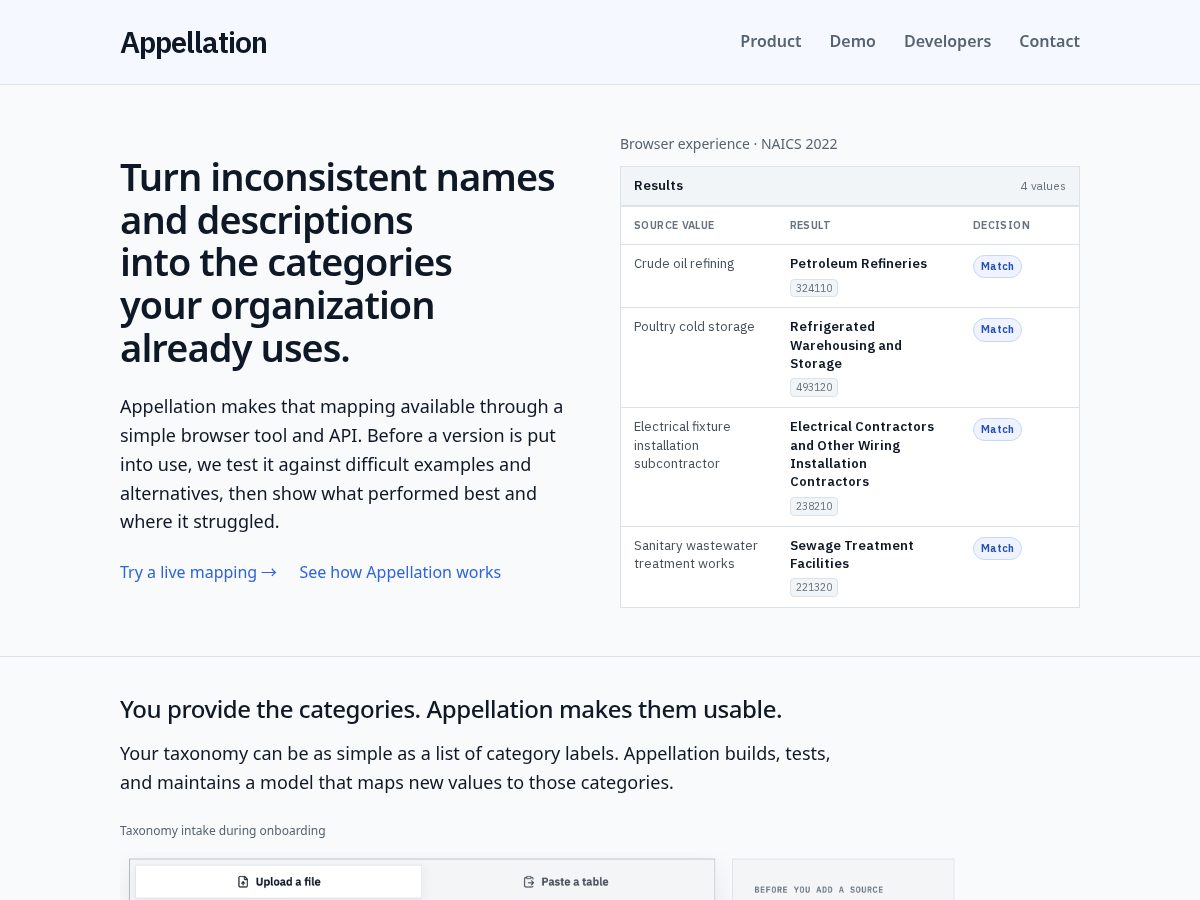Screen dimensions: 1200x900
Task: Open the Product nav item
Action: tap(770, 41)
